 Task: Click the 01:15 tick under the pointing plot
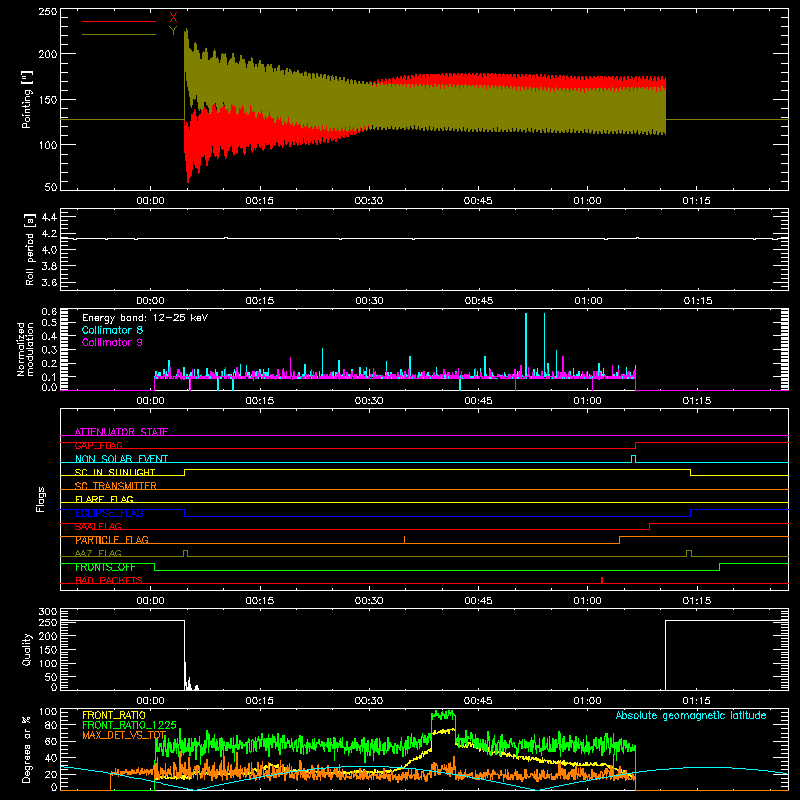pos(696,201)
